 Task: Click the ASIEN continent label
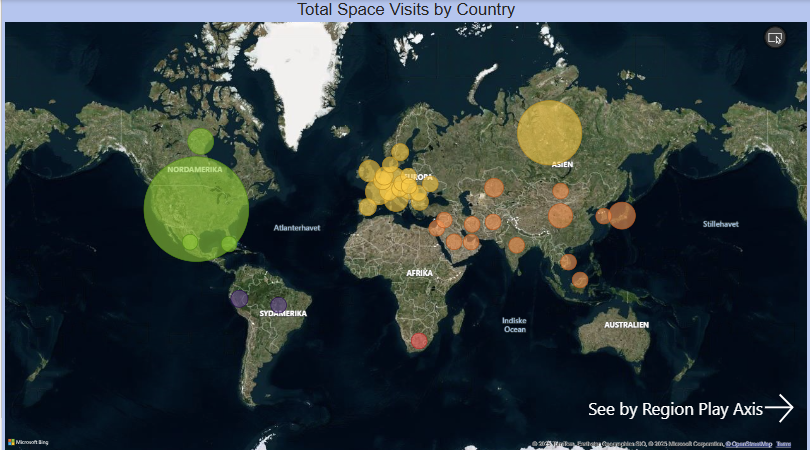coord(562,164)
